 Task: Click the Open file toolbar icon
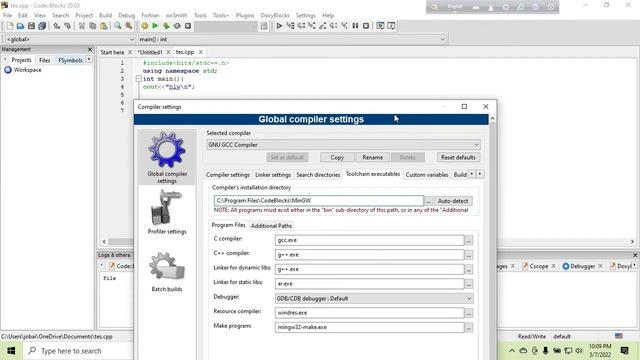(x=20, y=26)
